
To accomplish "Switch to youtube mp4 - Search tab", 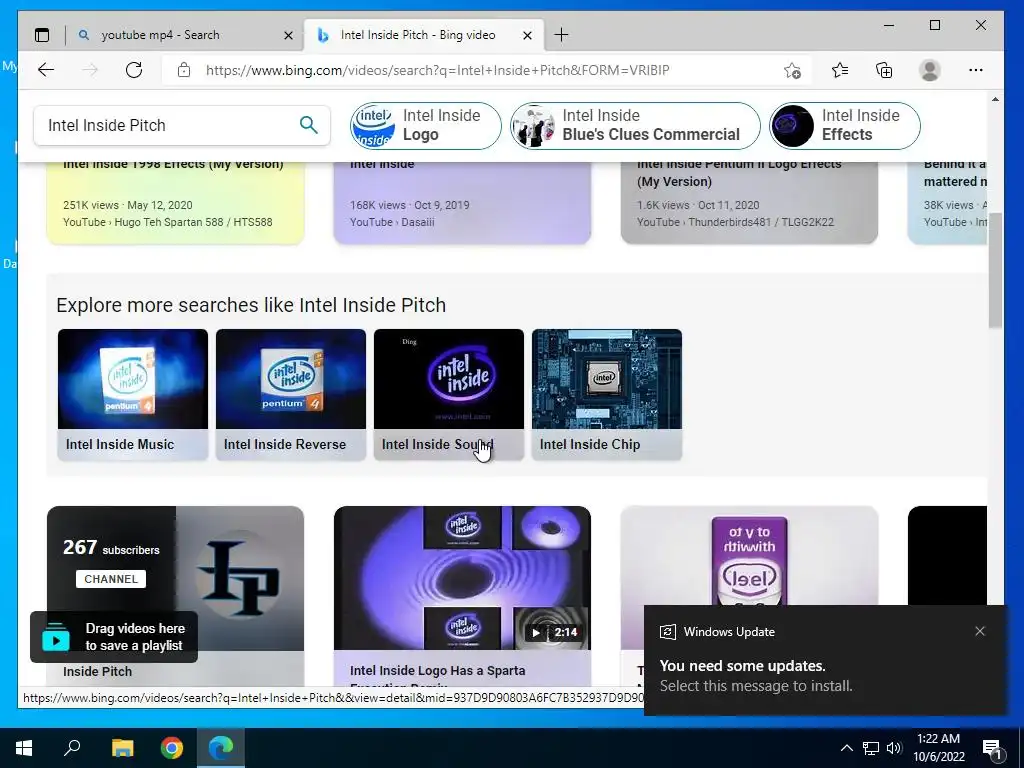I will (185, 35).
